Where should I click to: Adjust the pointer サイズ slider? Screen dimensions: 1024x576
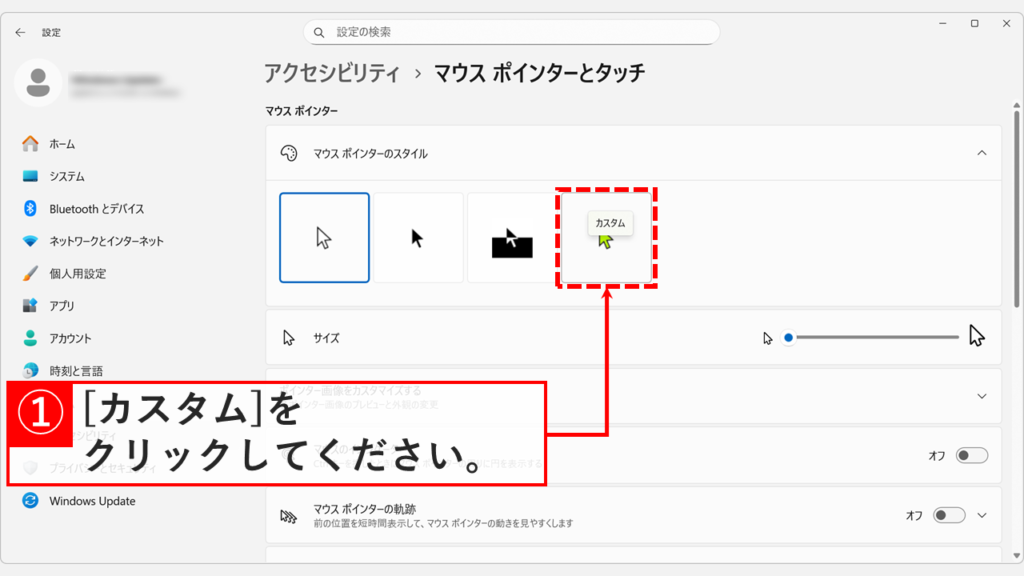(789, 338)
